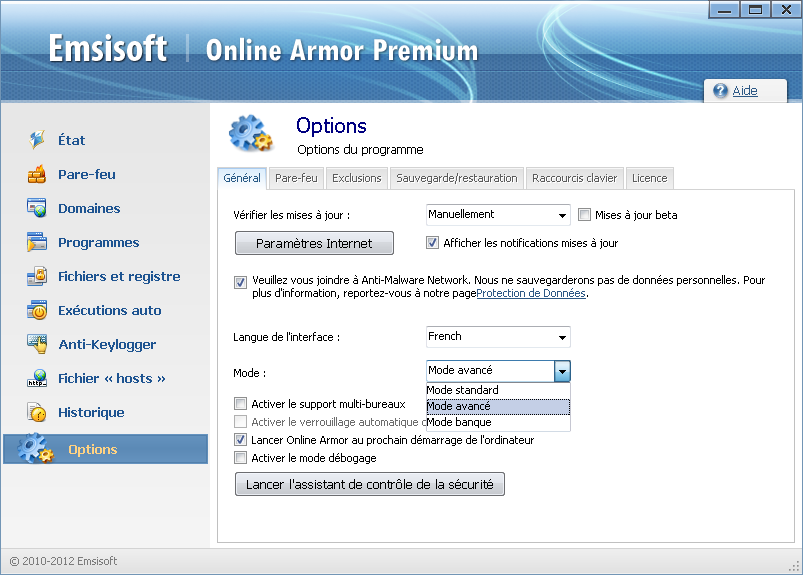Open the Pare-feu sidebar section

tap(87, 175)
